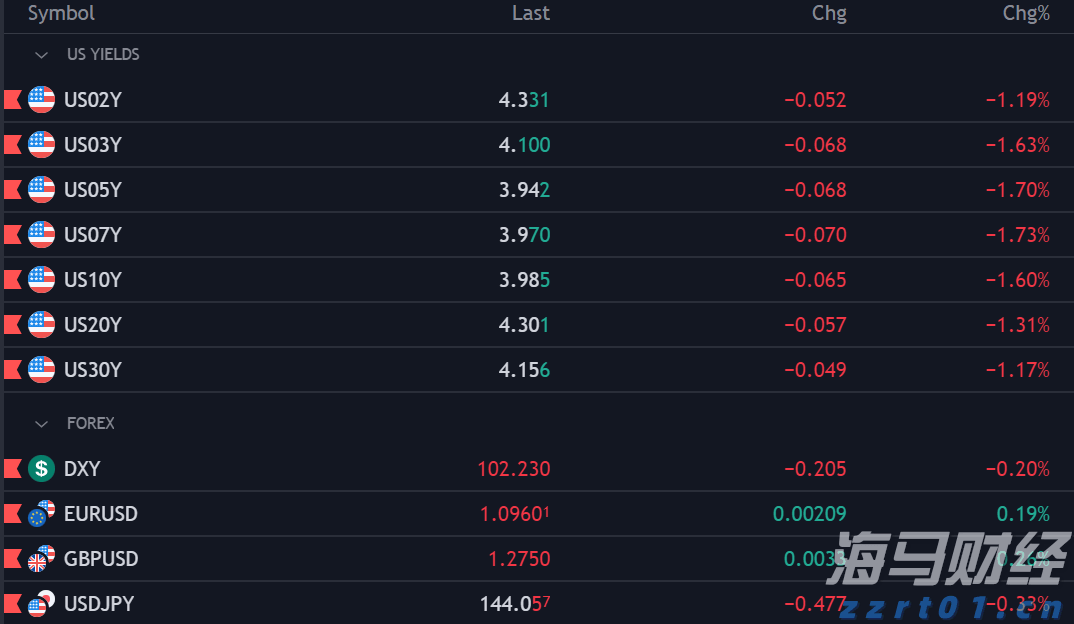Toggle the red flag marker on US03Y
The height and width of the screenshot is (624, 1074).
pos(13,145)
